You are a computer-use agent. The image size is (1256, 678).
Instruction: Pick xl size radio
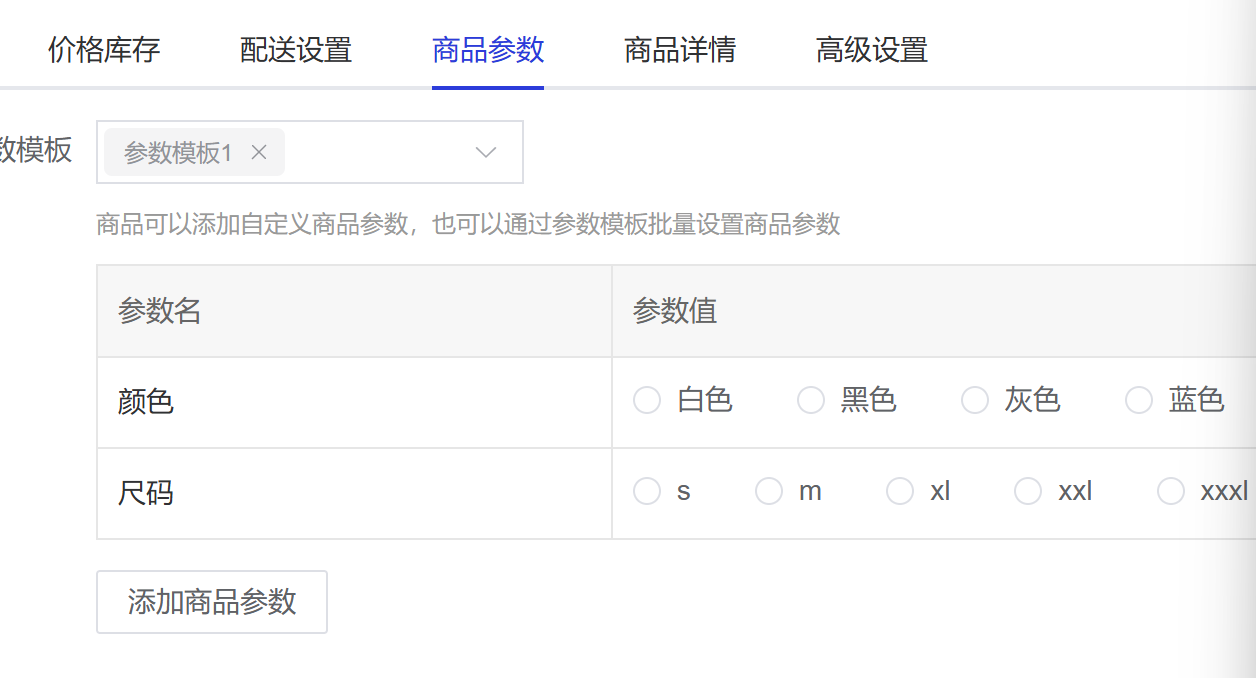point(900,491)
